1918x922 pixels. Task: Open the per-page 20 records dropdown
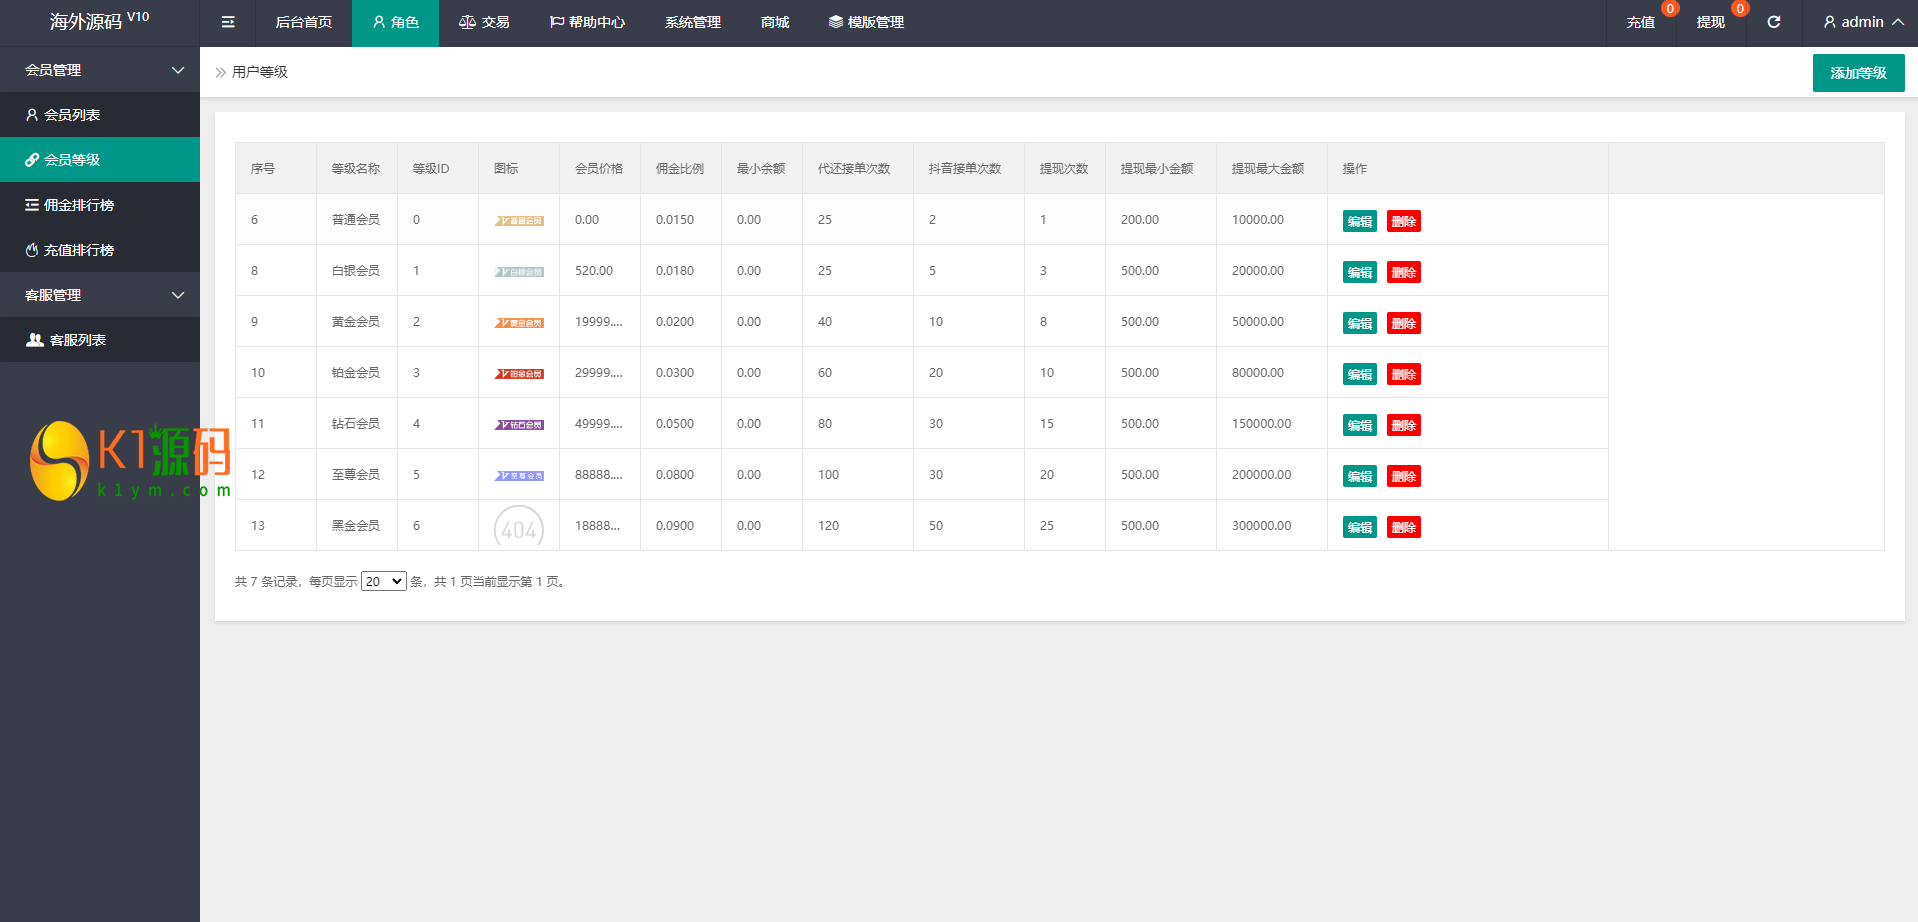coord(383,582)
